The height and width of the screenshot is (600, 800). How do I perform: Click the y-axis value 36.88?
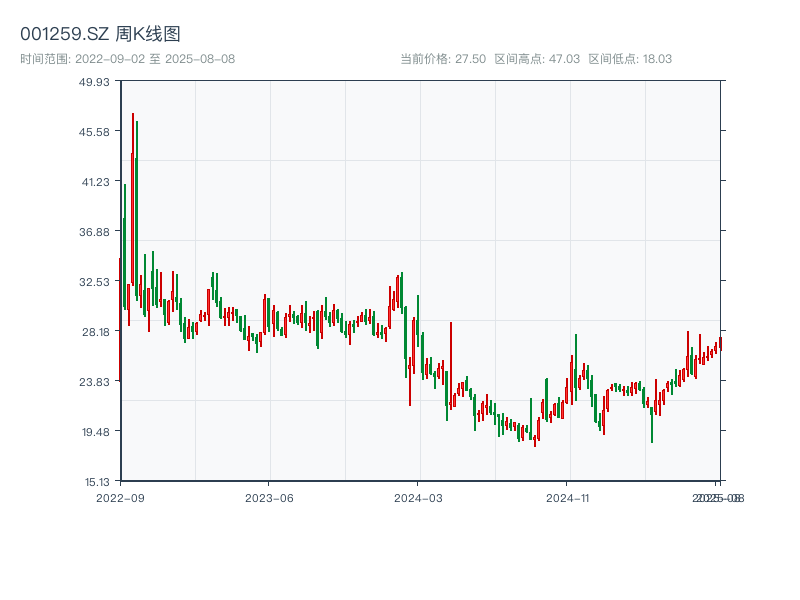pos(94,232)
